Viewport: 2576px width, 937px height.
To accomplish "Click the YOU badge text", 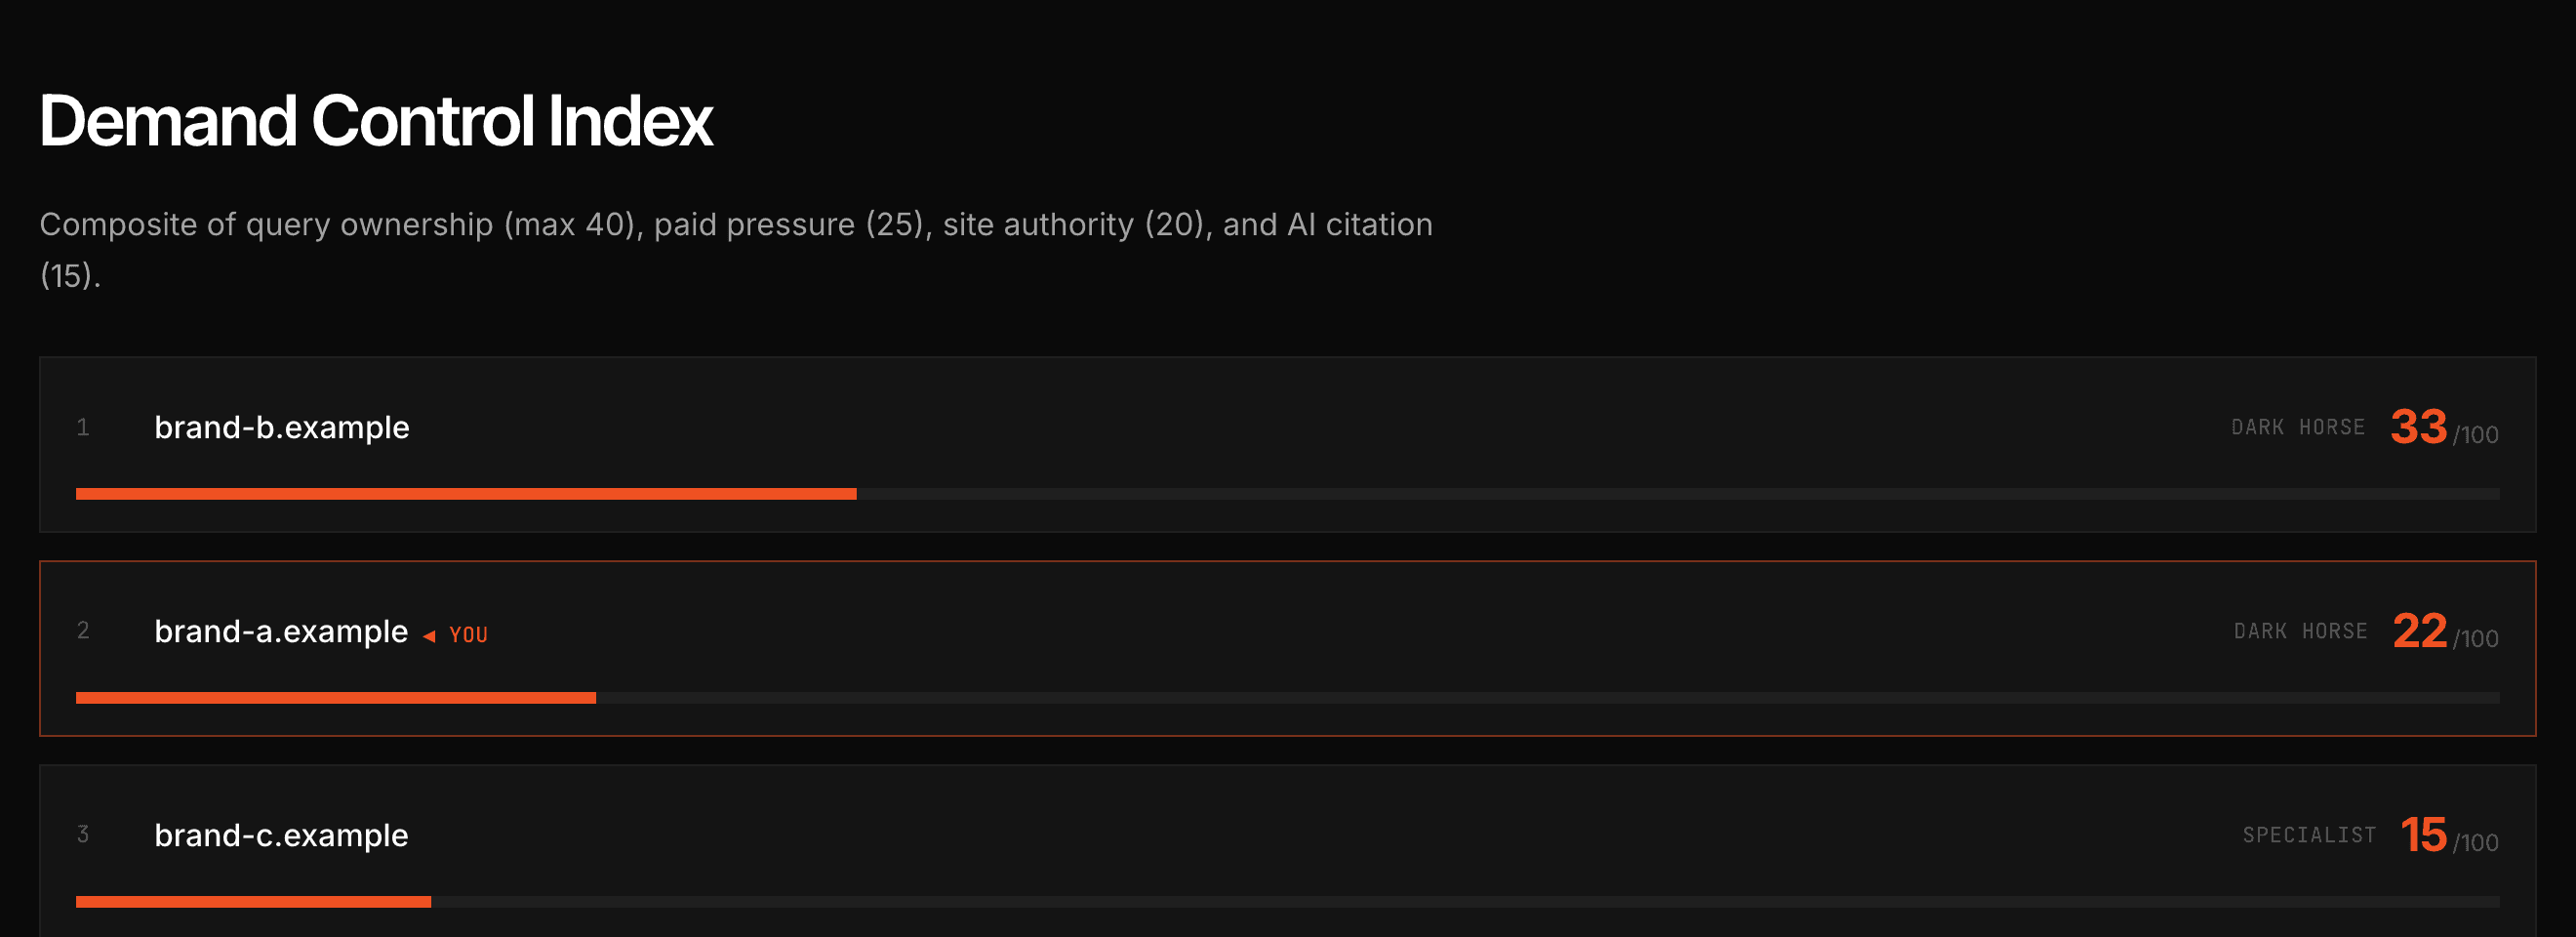I will coord(468,636).
